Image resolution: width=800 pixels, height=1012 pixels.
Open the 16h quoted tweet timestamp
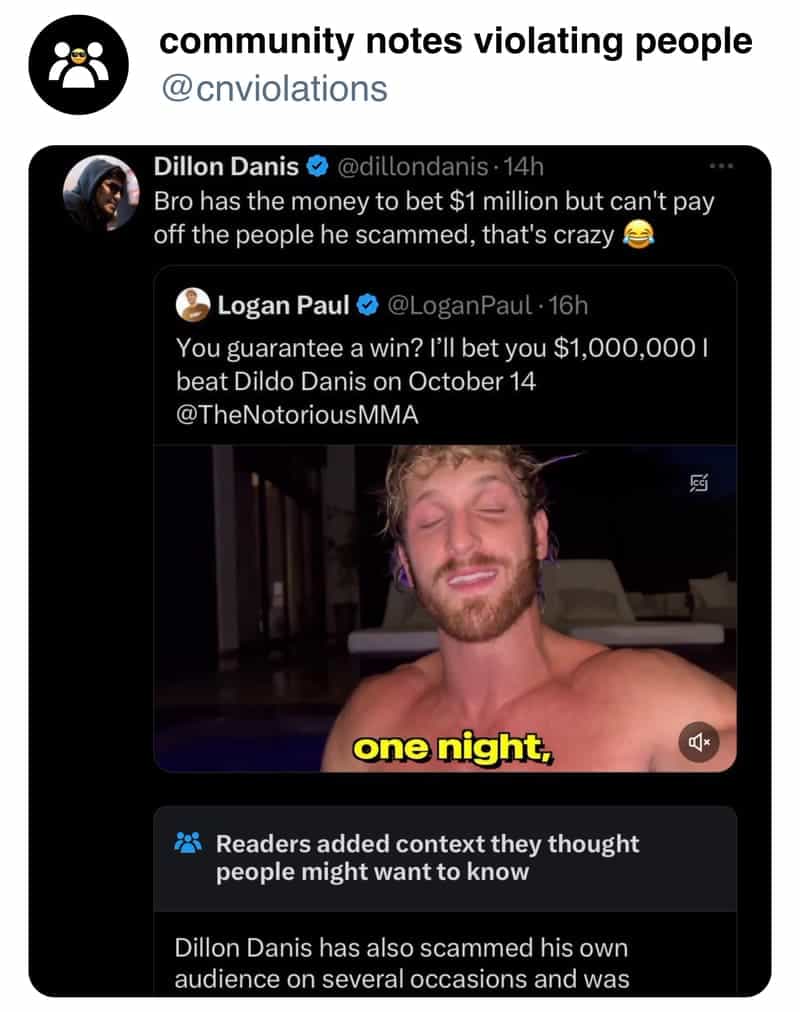pyautogui.click(x=568, y=305)
